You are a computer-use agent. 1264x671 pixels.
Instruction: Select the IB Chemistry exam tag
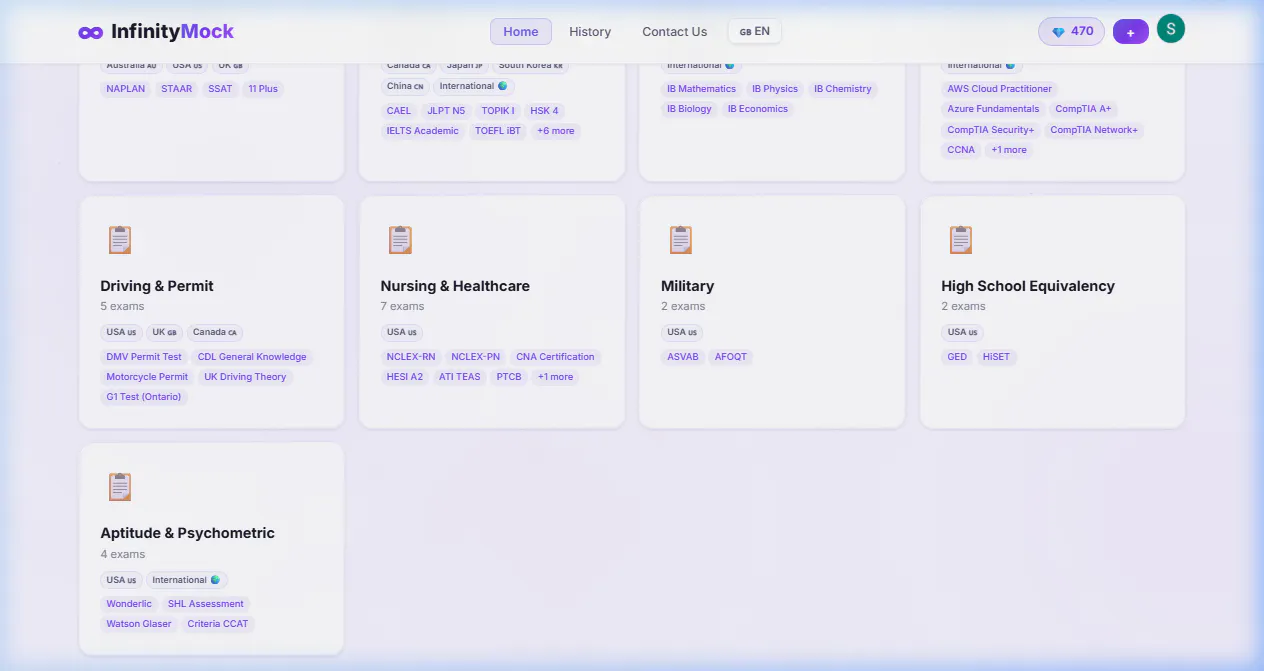coord(843,89)
